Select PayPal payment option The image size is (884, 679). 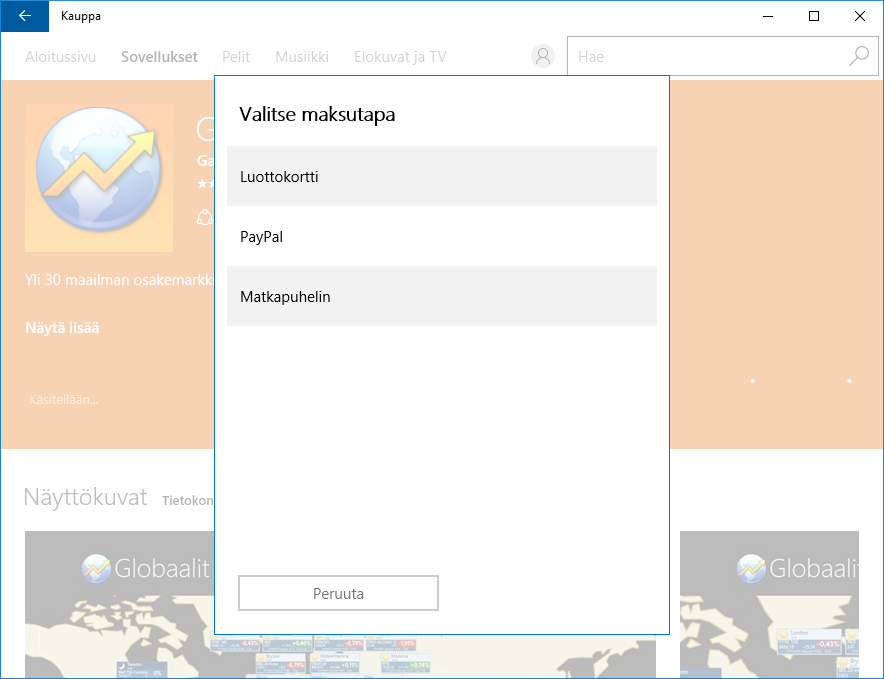(x=441, y=237)
